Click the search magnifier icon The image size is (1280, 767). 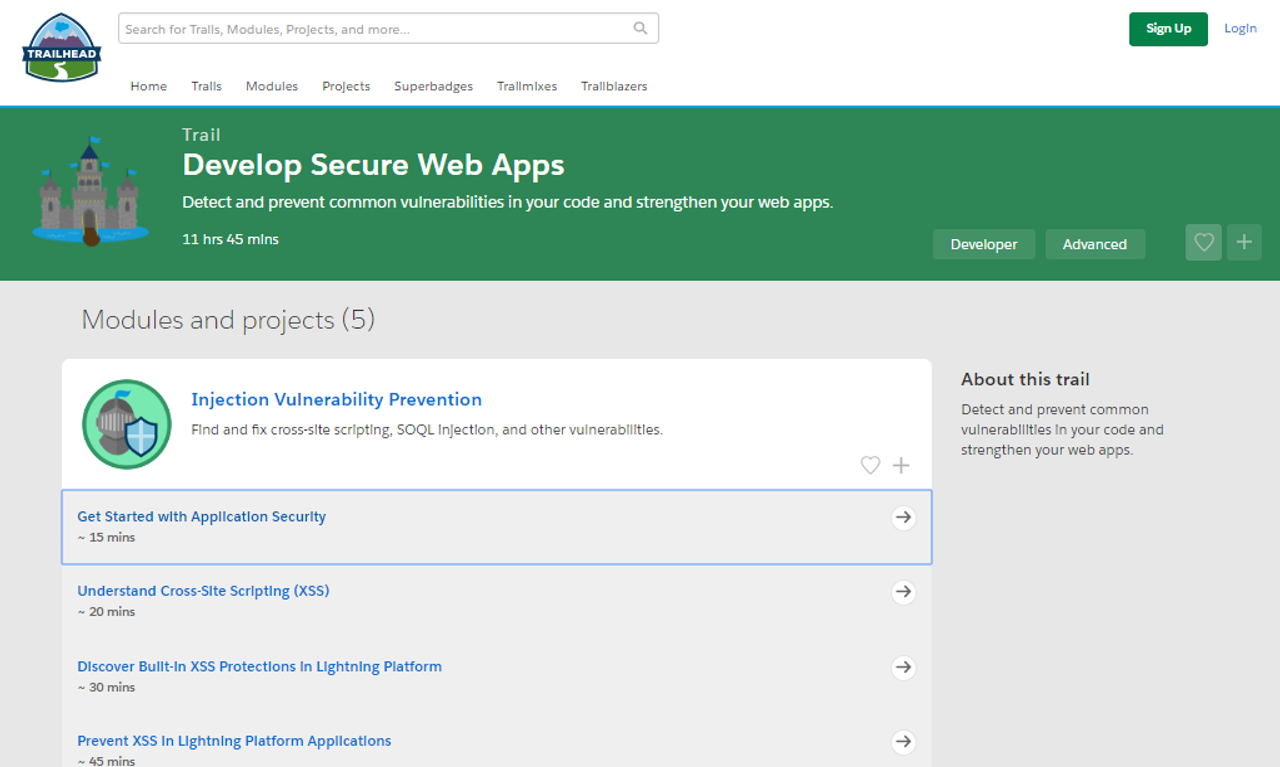[x=640, y=29]
